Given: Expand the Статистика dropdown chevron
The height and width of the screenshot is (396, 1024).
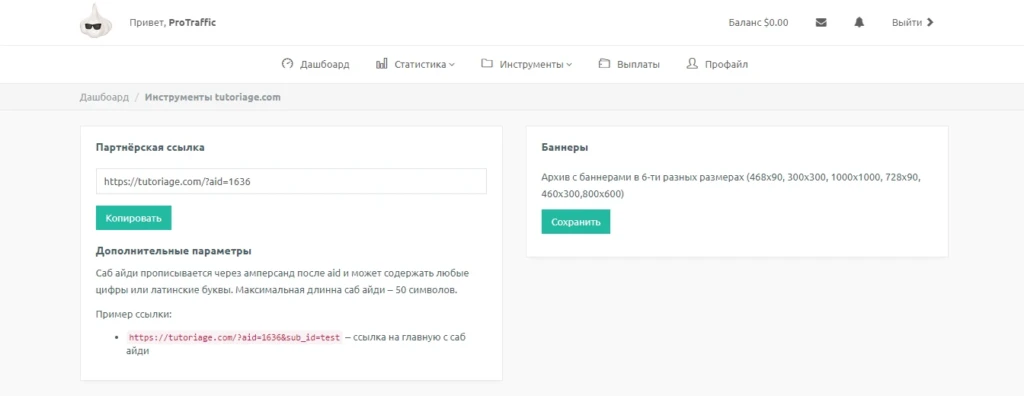Looking at the screenshot, I should (452, 65).
